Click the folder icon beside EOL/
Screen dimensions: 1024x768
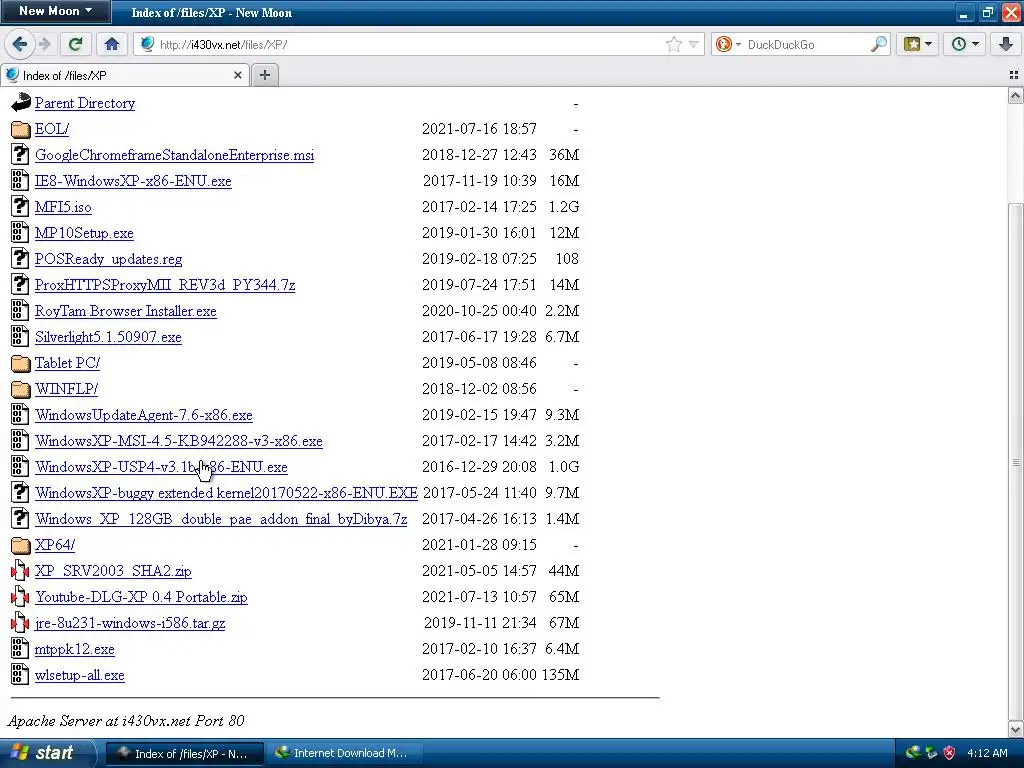pyautogui.click(x=20, y=129)
